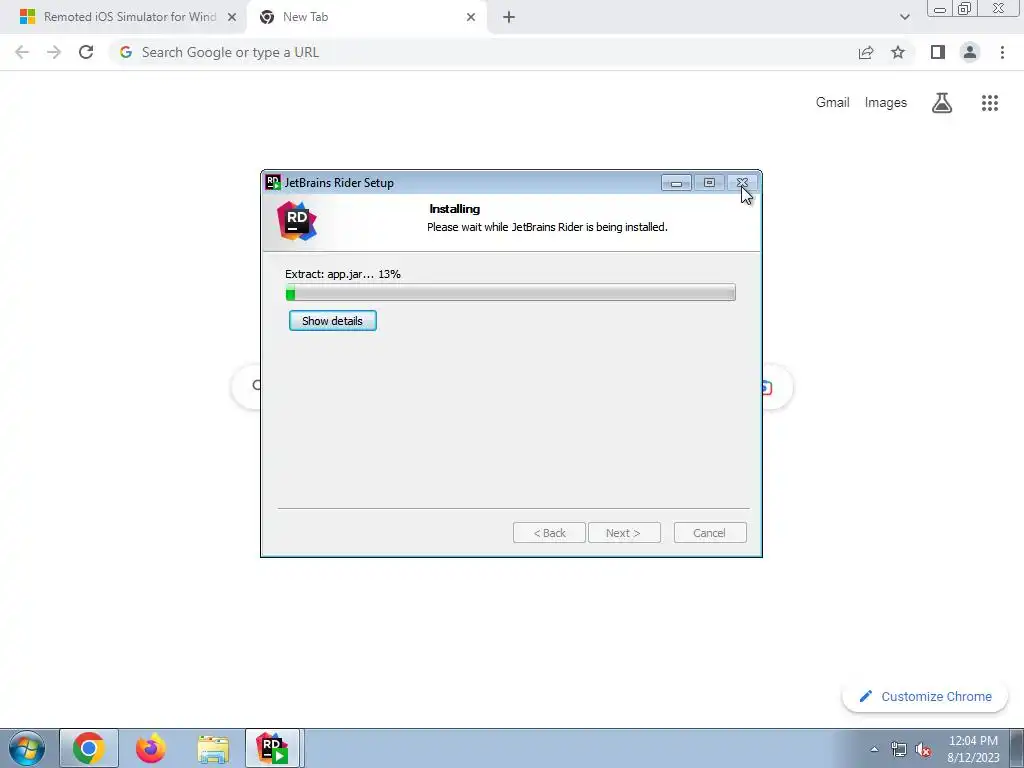The image size is (1024, 768).
Task: Launch Firefox from the taskbar
Action: [151, 748]
